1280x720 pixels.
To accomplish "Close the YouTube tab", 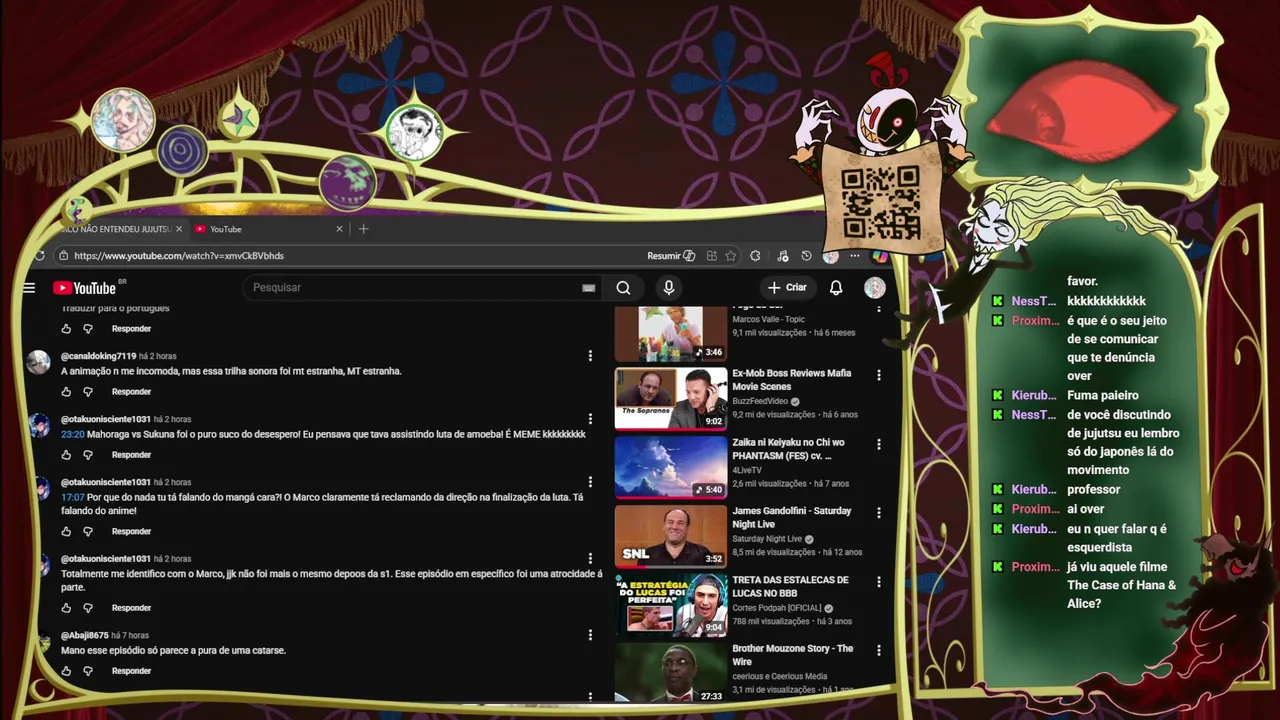I will pyautogui.click(x=339, y=229).
